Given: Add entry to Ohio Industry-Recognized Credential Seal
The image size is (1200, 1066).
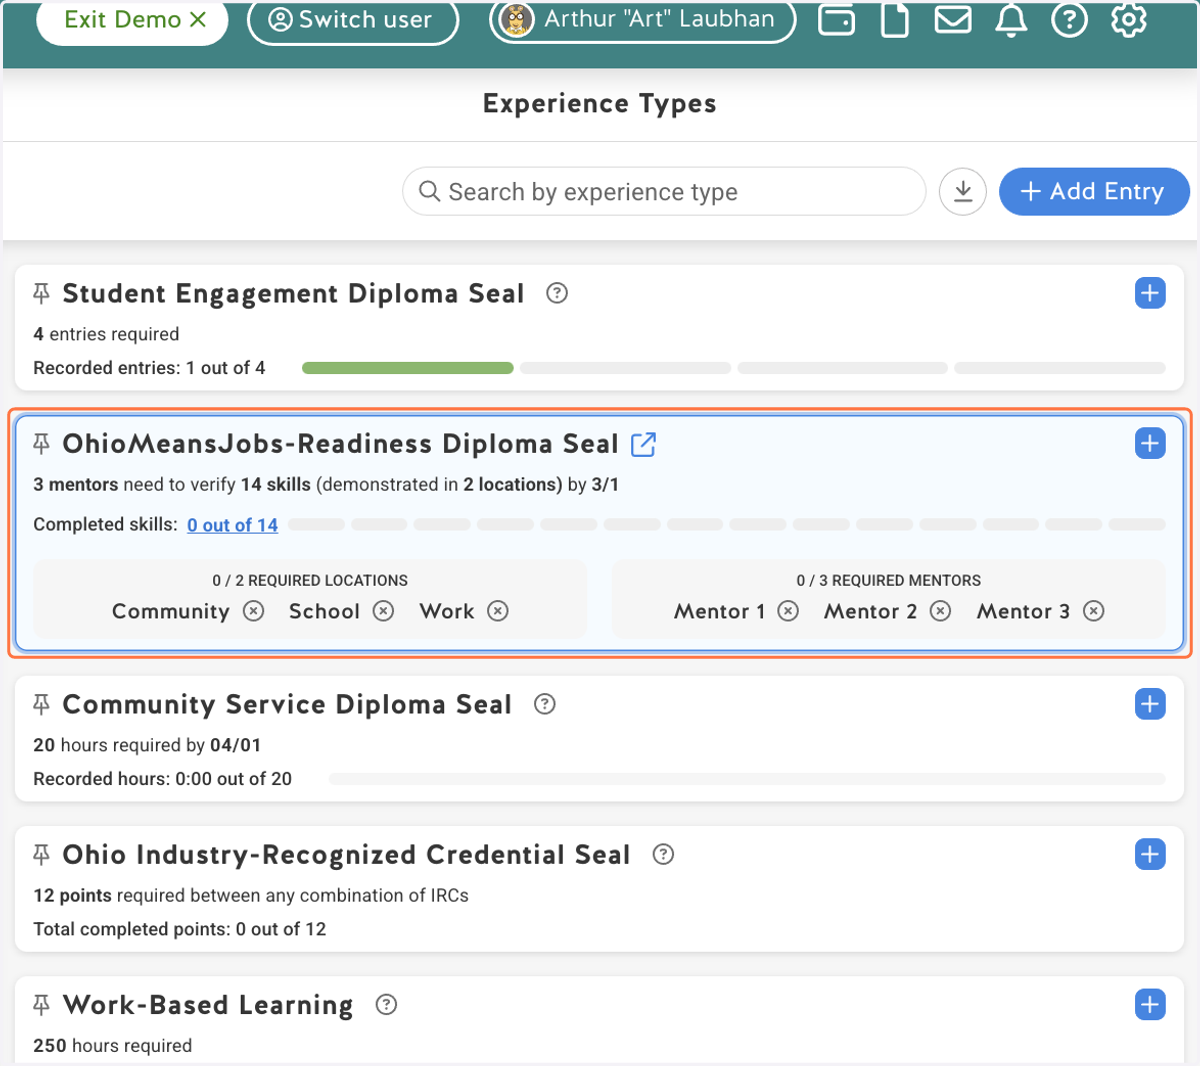Looking at the screenshot, I should (1150, 854).
